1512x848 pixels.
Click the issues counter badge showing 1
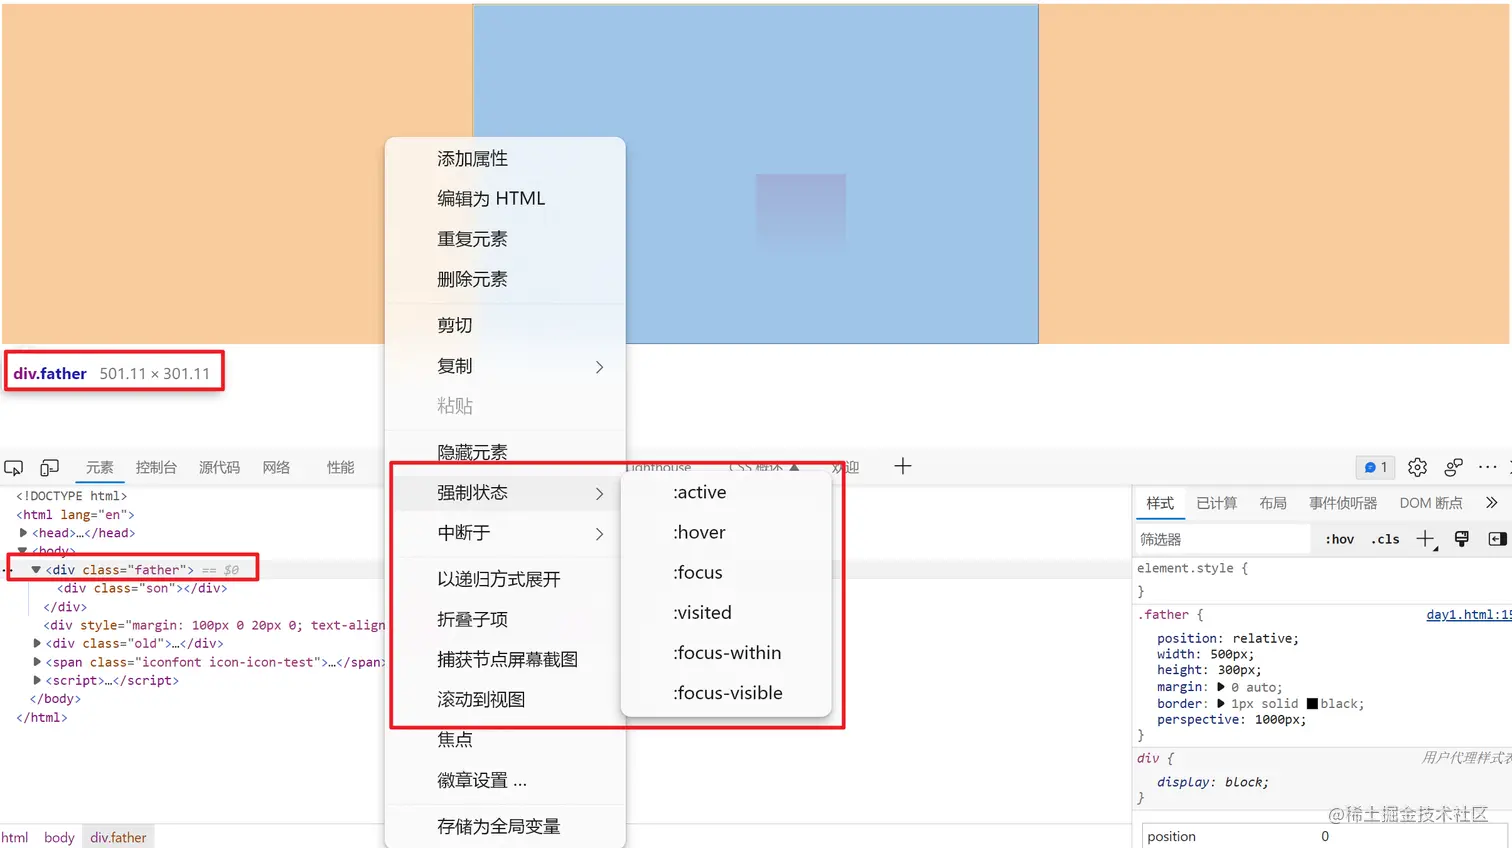(1375, 467)
